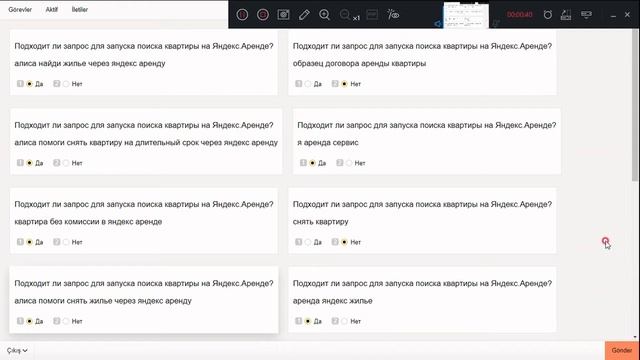Choose Да for 'алиса помоги снять жилье через яндекс аренду'
Viewport: 640px width, 360px height.
pos(29,321)
